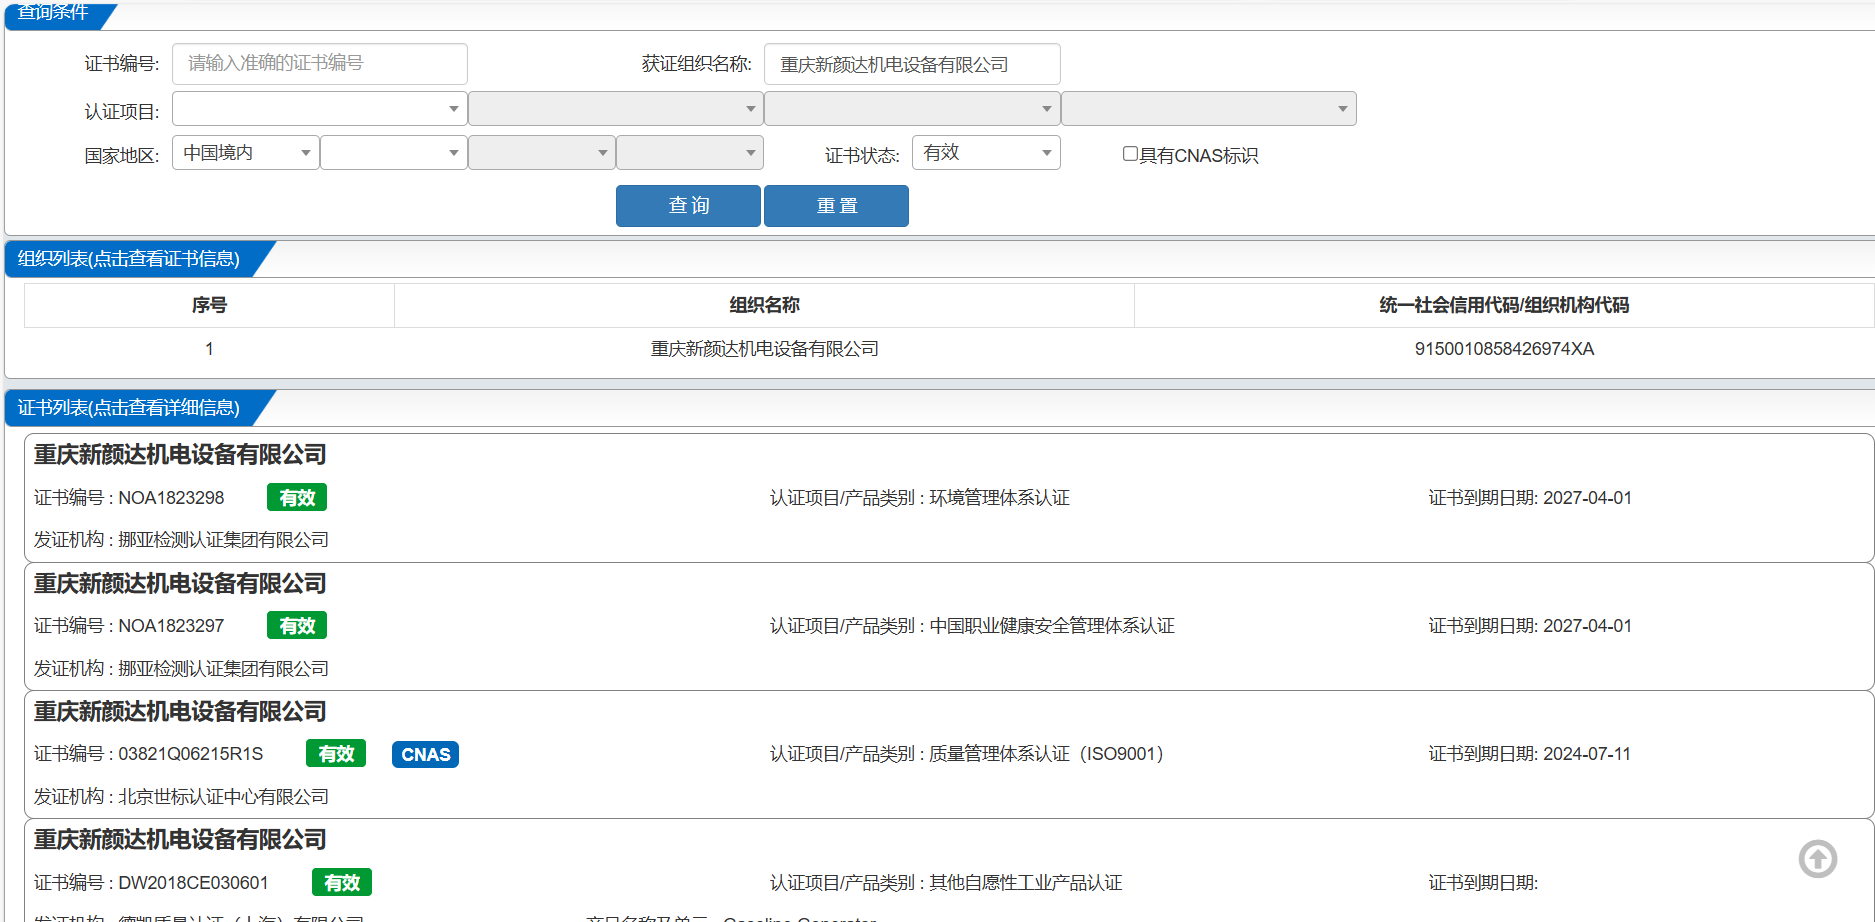The width and height of the screenshot is (1875, 922).
Task: Click organization row 重庆新颜达机电设备有限公司 in table
Action: point(764,349)
